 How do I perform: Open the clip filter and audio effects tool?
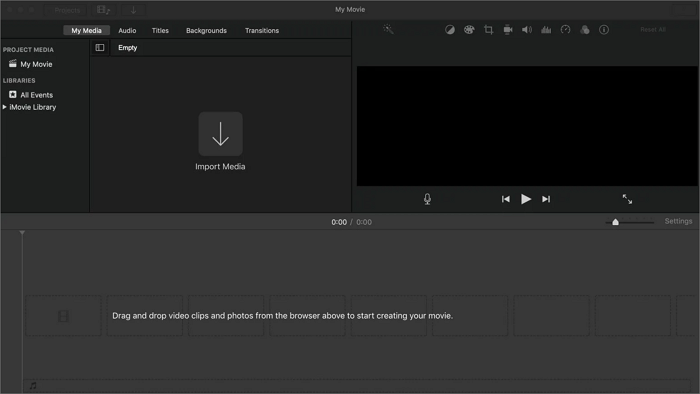[584, 30]
